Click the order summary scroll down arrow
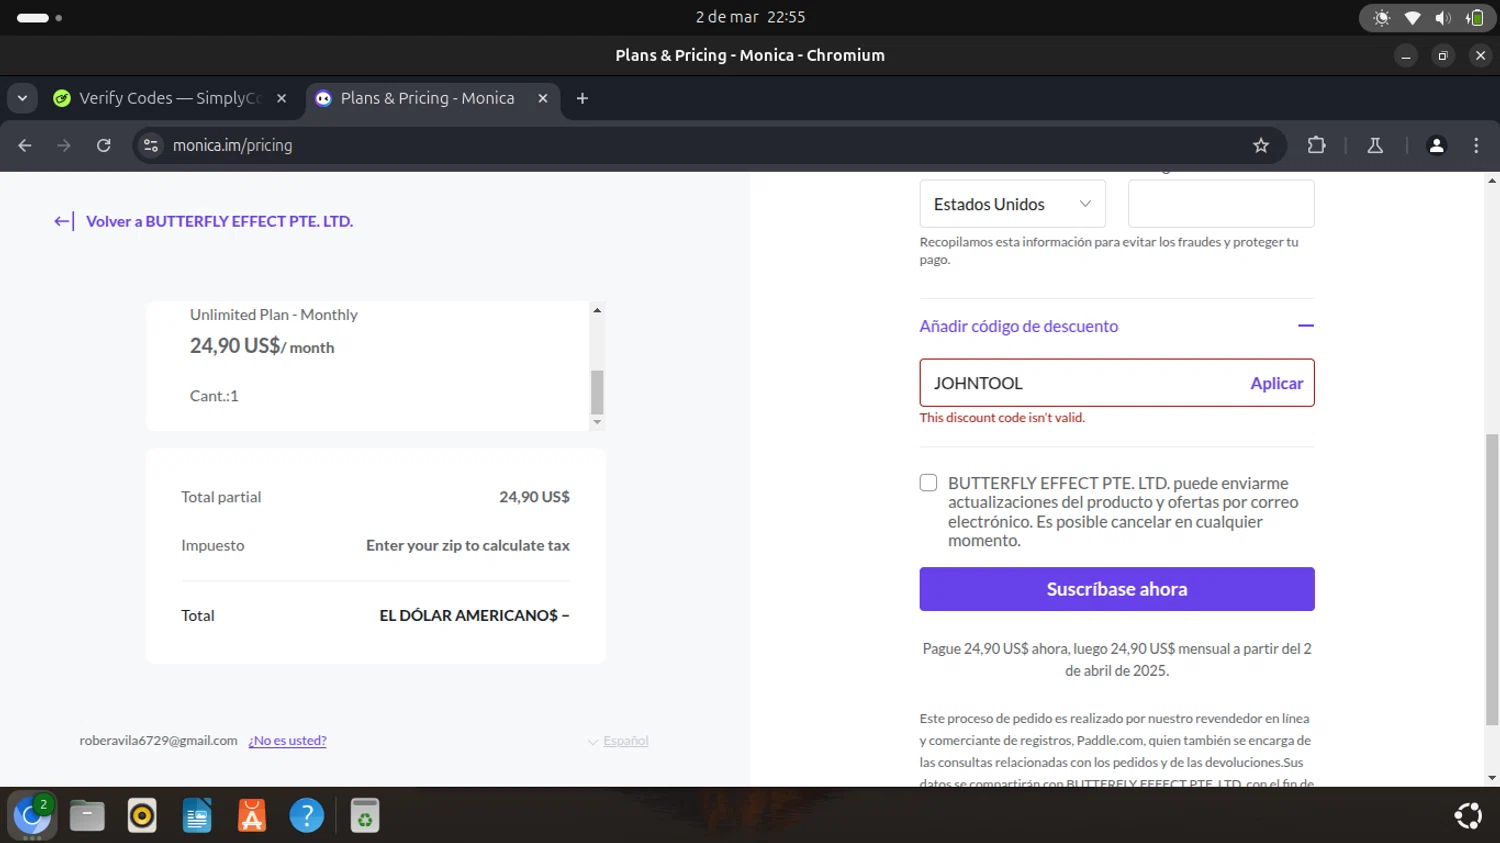Viewport: 1500px width, 843px height. 597,422
